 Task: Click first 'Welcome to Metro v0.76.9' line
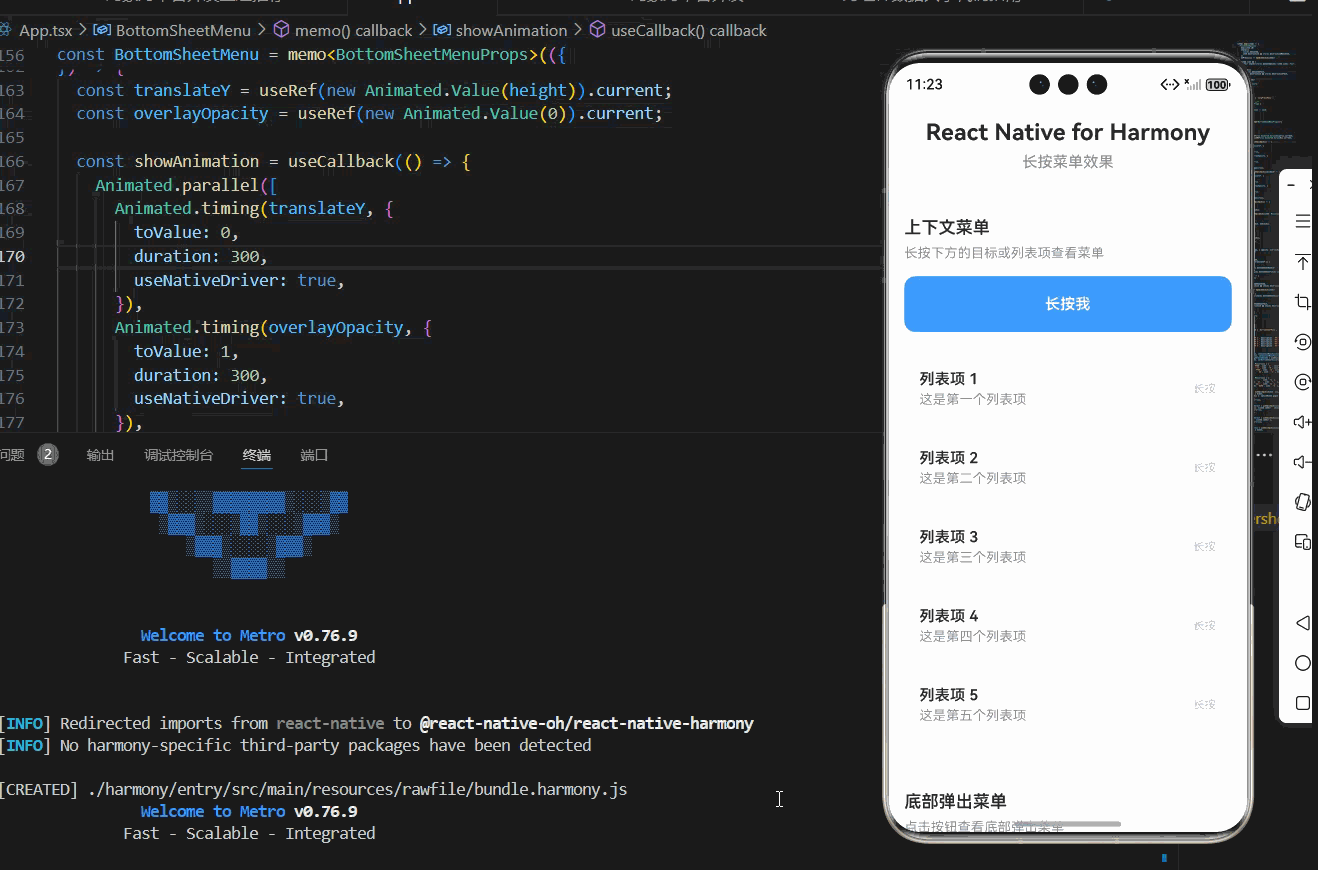tap(249, 635)
